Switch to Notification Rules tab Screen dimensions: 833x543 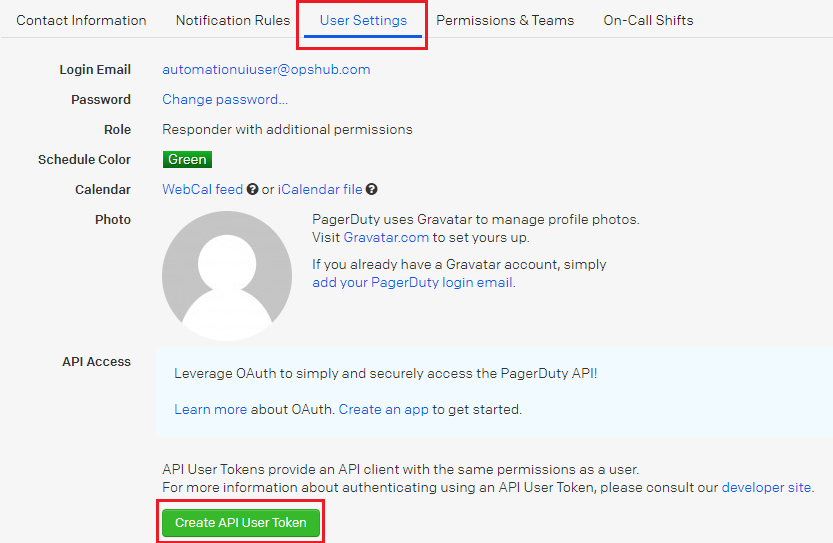point(233,20)
